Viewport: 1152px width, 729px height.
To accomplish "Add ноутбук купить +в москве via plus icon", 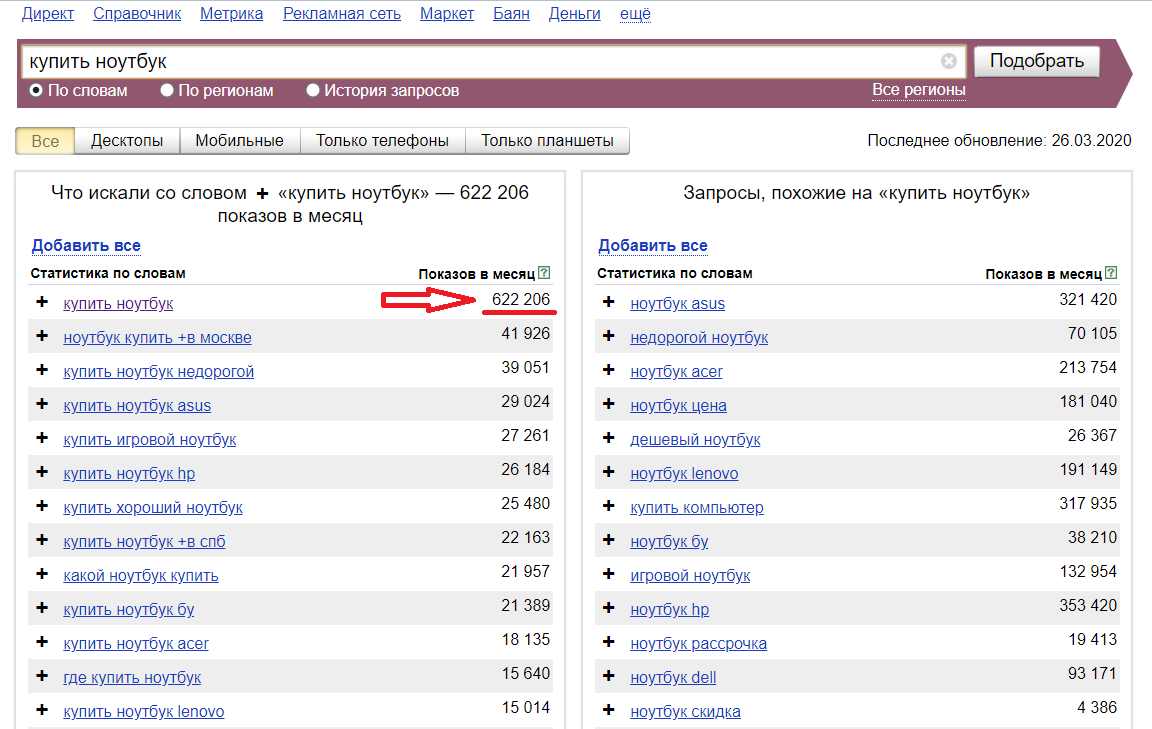I will tap(42, 336).
